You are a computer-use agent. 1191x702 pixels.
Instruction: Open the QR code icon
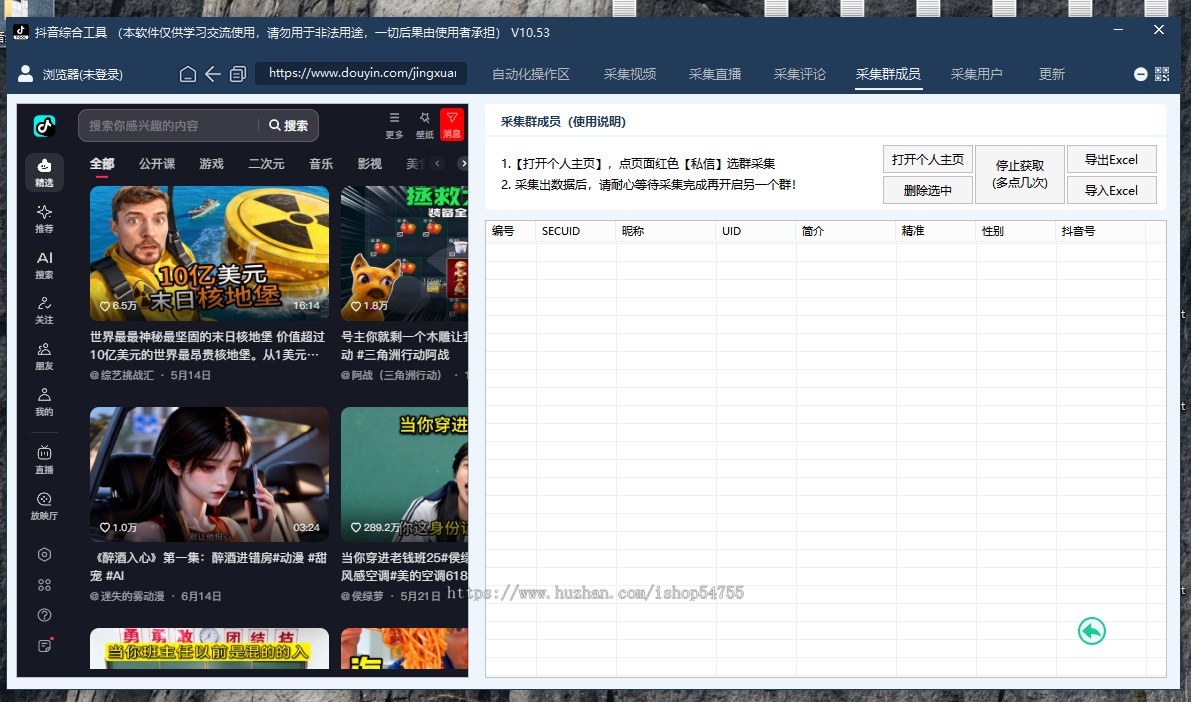[x=1162, y=74]
